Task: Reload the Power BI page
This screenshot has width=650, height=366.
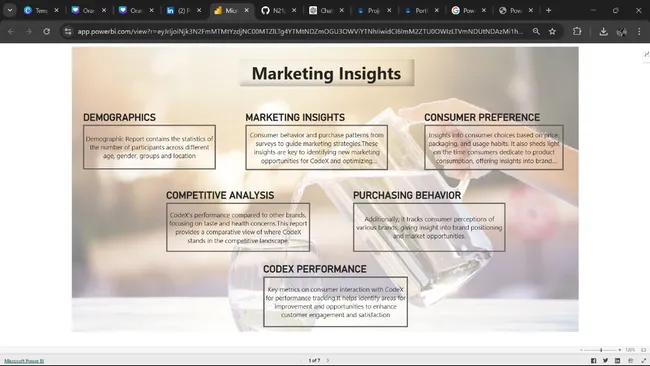Action: [x=46, y=32]
